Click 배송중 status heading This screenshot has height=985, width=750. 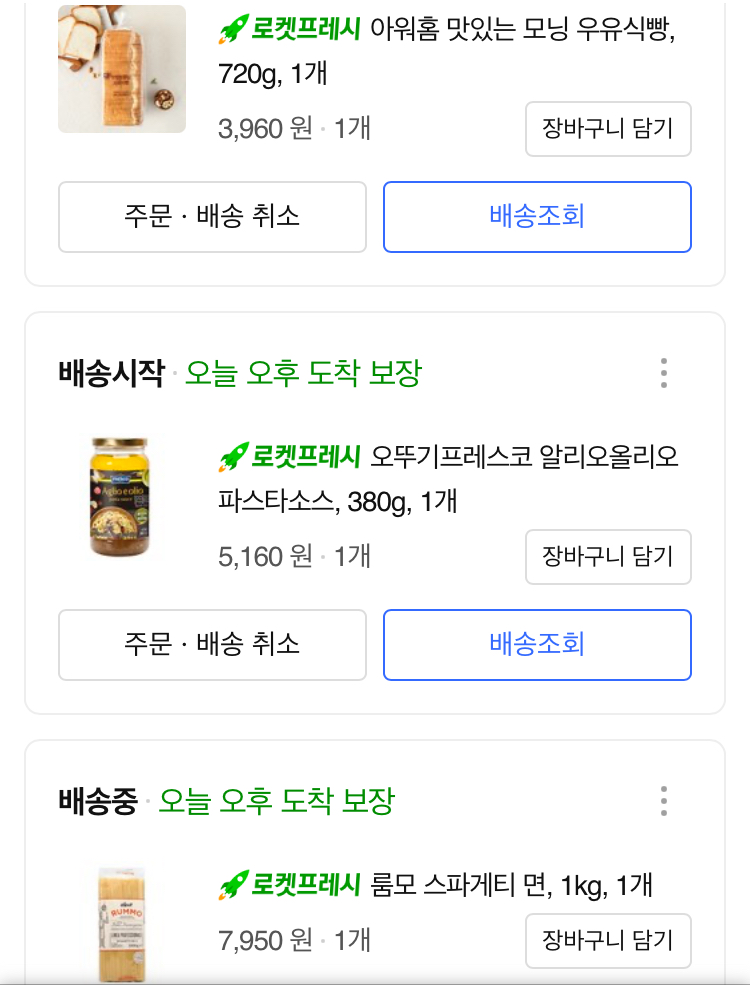98,801
